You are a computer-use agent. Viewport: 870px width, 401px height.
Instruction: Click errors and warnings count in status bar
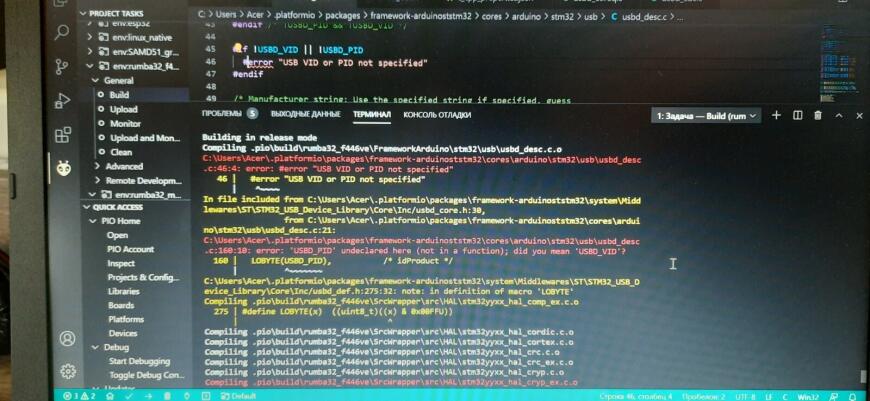coord(80,396)
